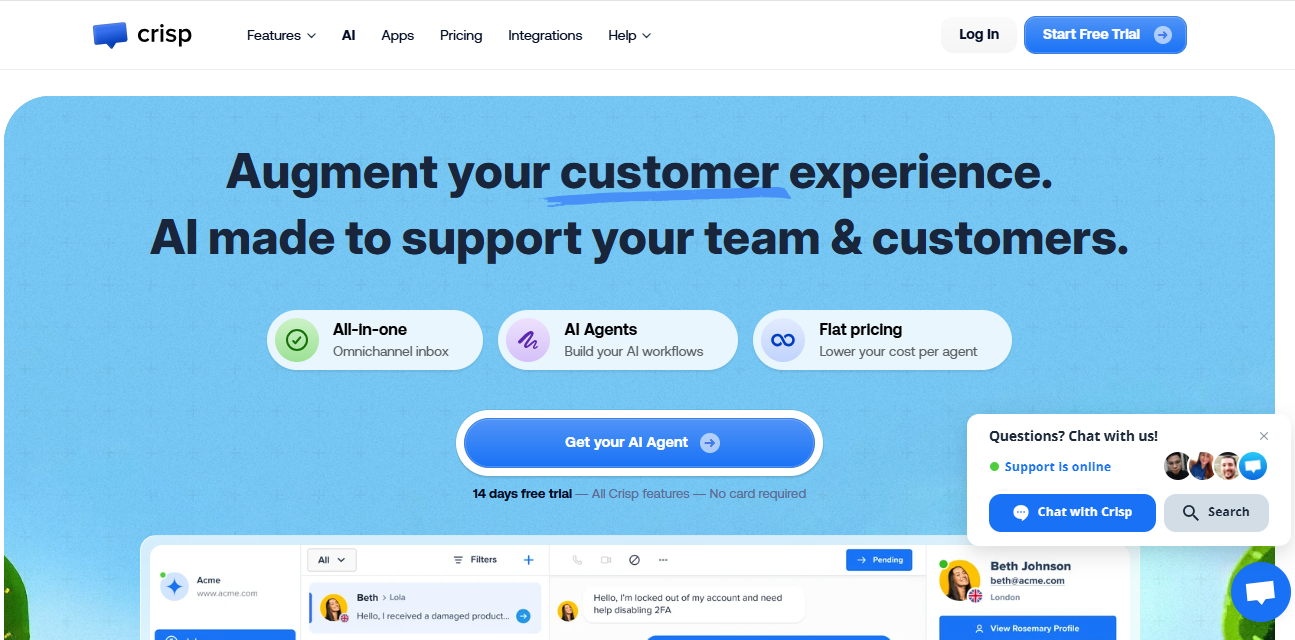Click the video camera icon in conversation toolbar
Viewport: 1295px width, 640px height.
tap(606, 560)
